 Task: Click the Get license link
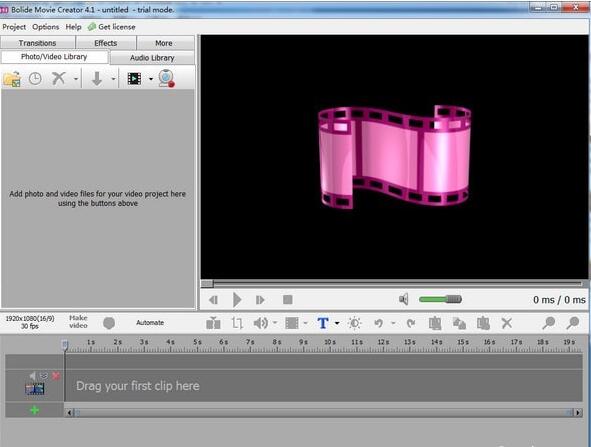[112, 27]
